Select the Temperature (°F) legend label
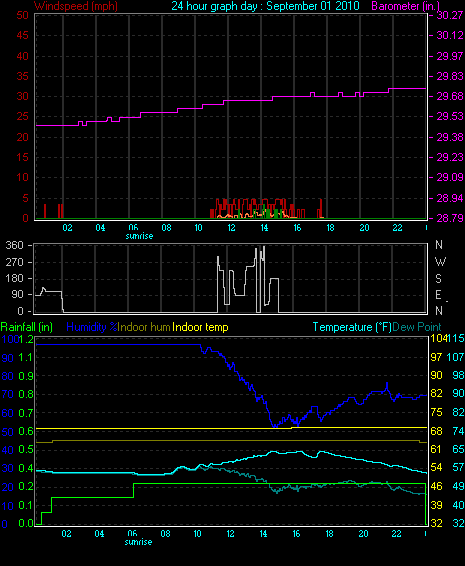The height and width of the screenshot is (566, 465). point(352,327)
